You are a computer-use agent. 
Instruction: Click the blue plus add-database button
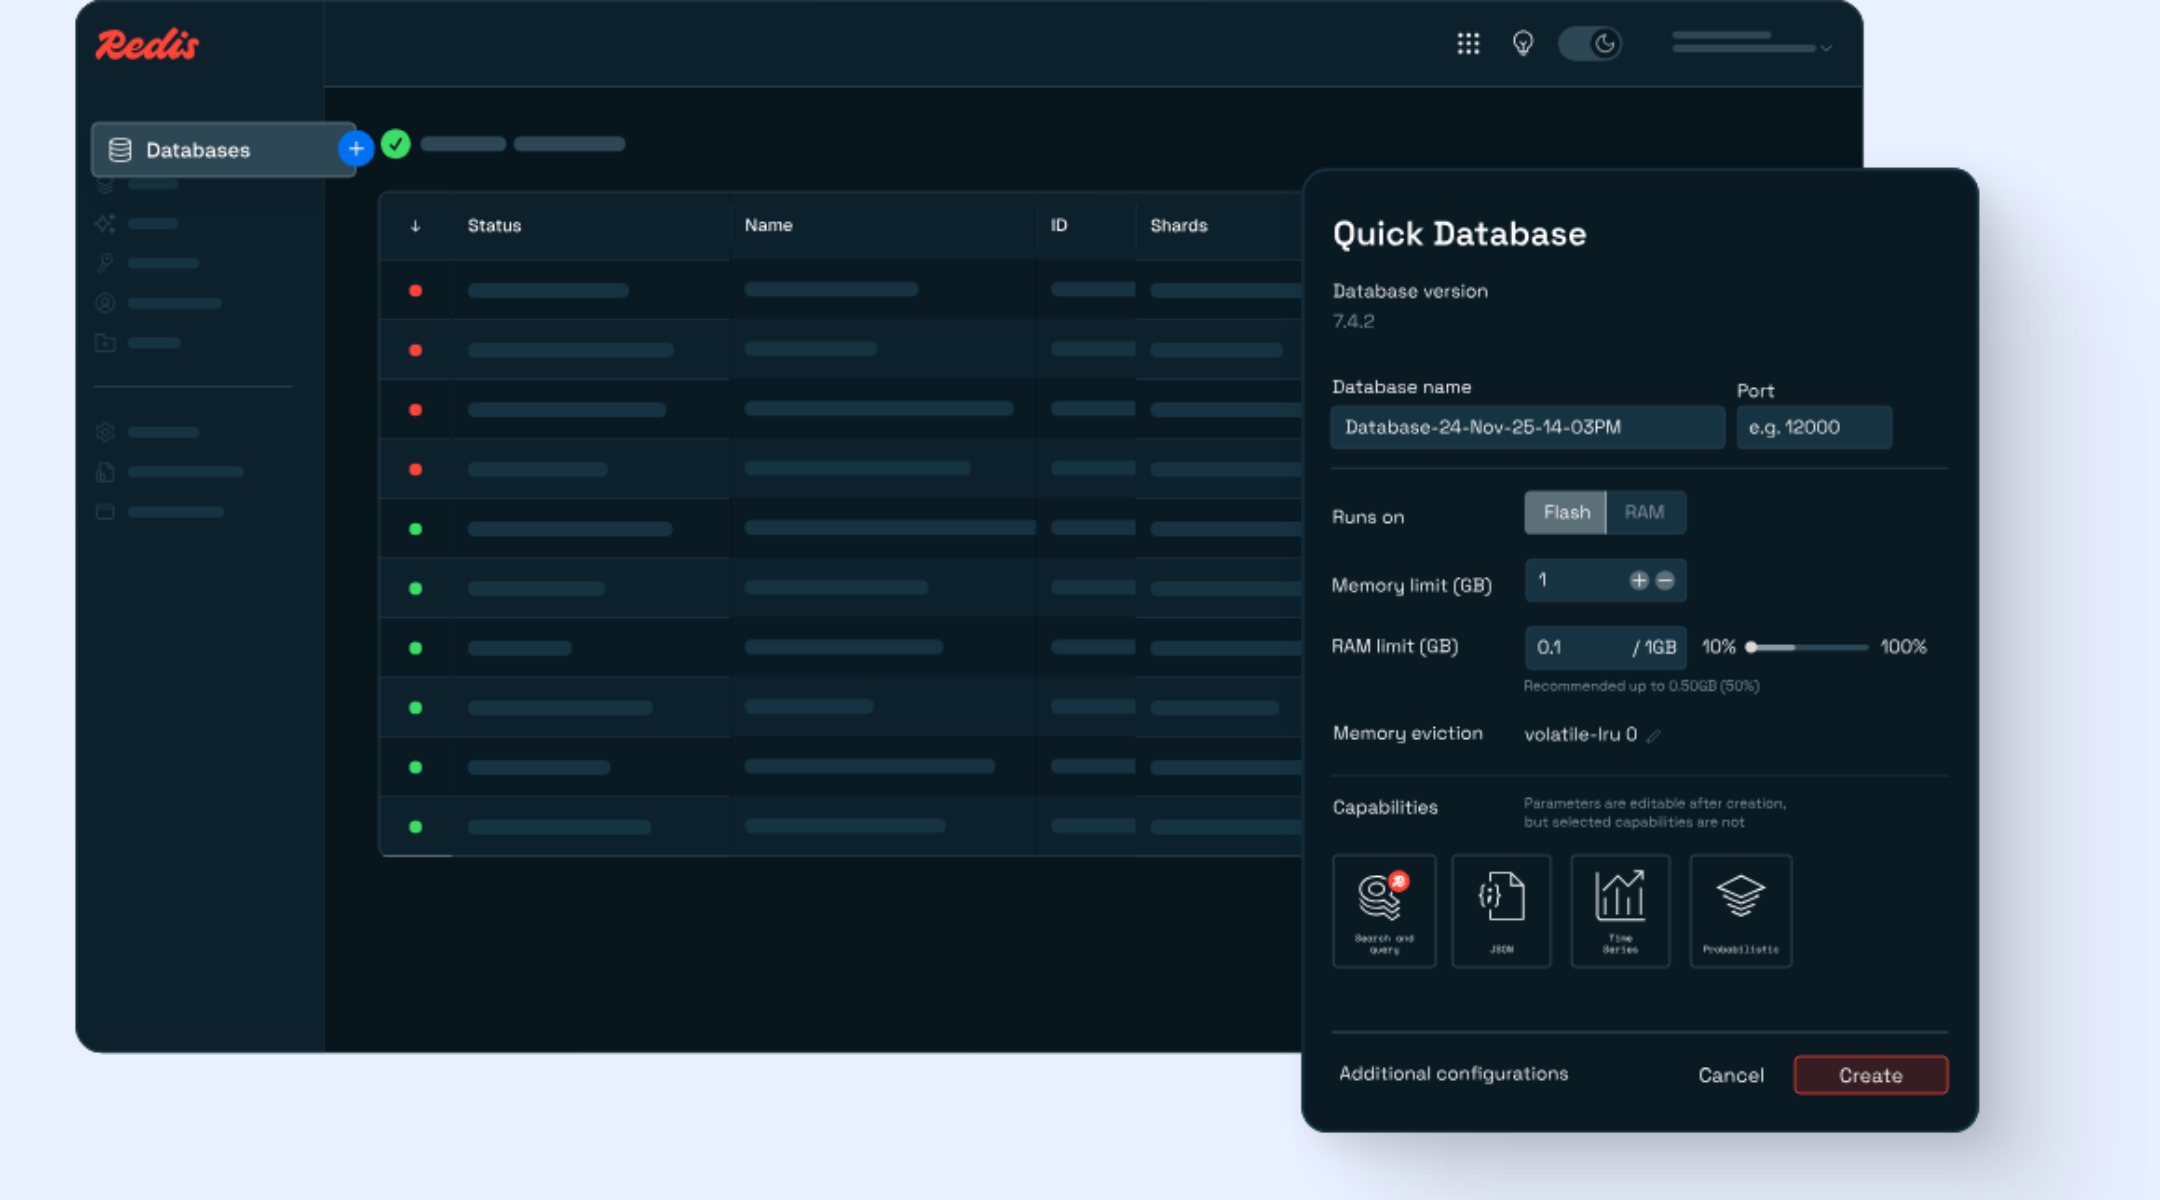coord(356,149)
